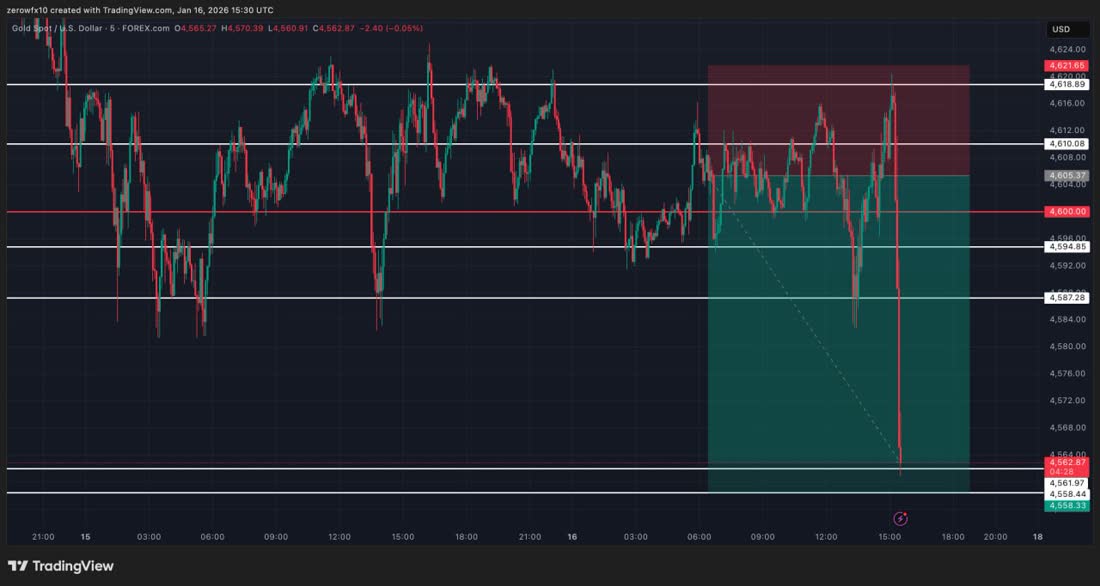This screenshot has height=586, width=1100.
Task: Click the Gold Spot / U.S. Dollar symbol title
Action: point(57,28)
